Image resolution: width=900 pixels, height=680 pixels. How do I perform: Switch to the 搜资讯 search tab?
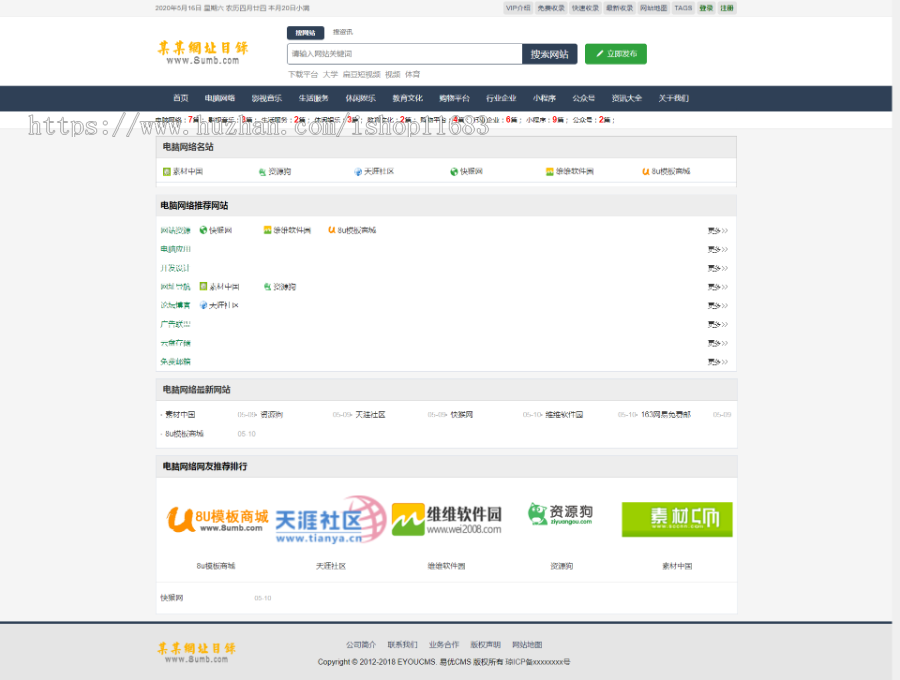click(341, 31)
